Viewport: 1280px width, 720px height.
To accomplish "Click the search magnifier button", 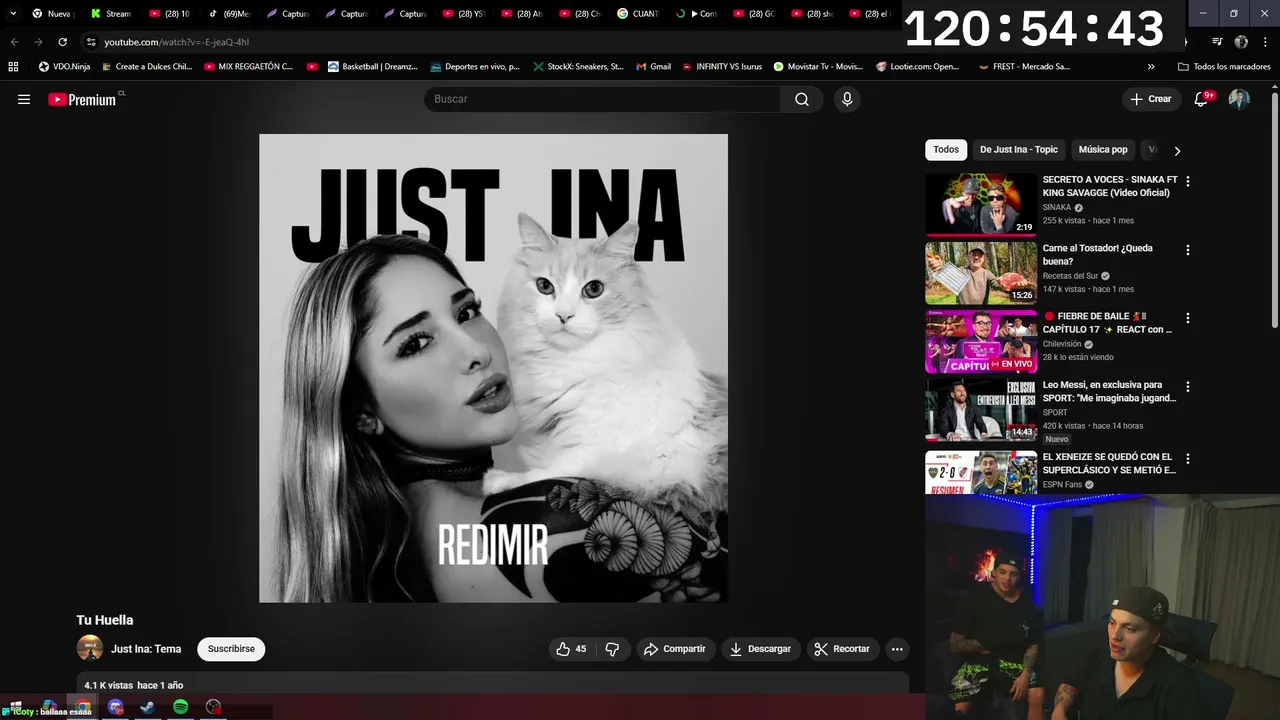I will point(802,99).
